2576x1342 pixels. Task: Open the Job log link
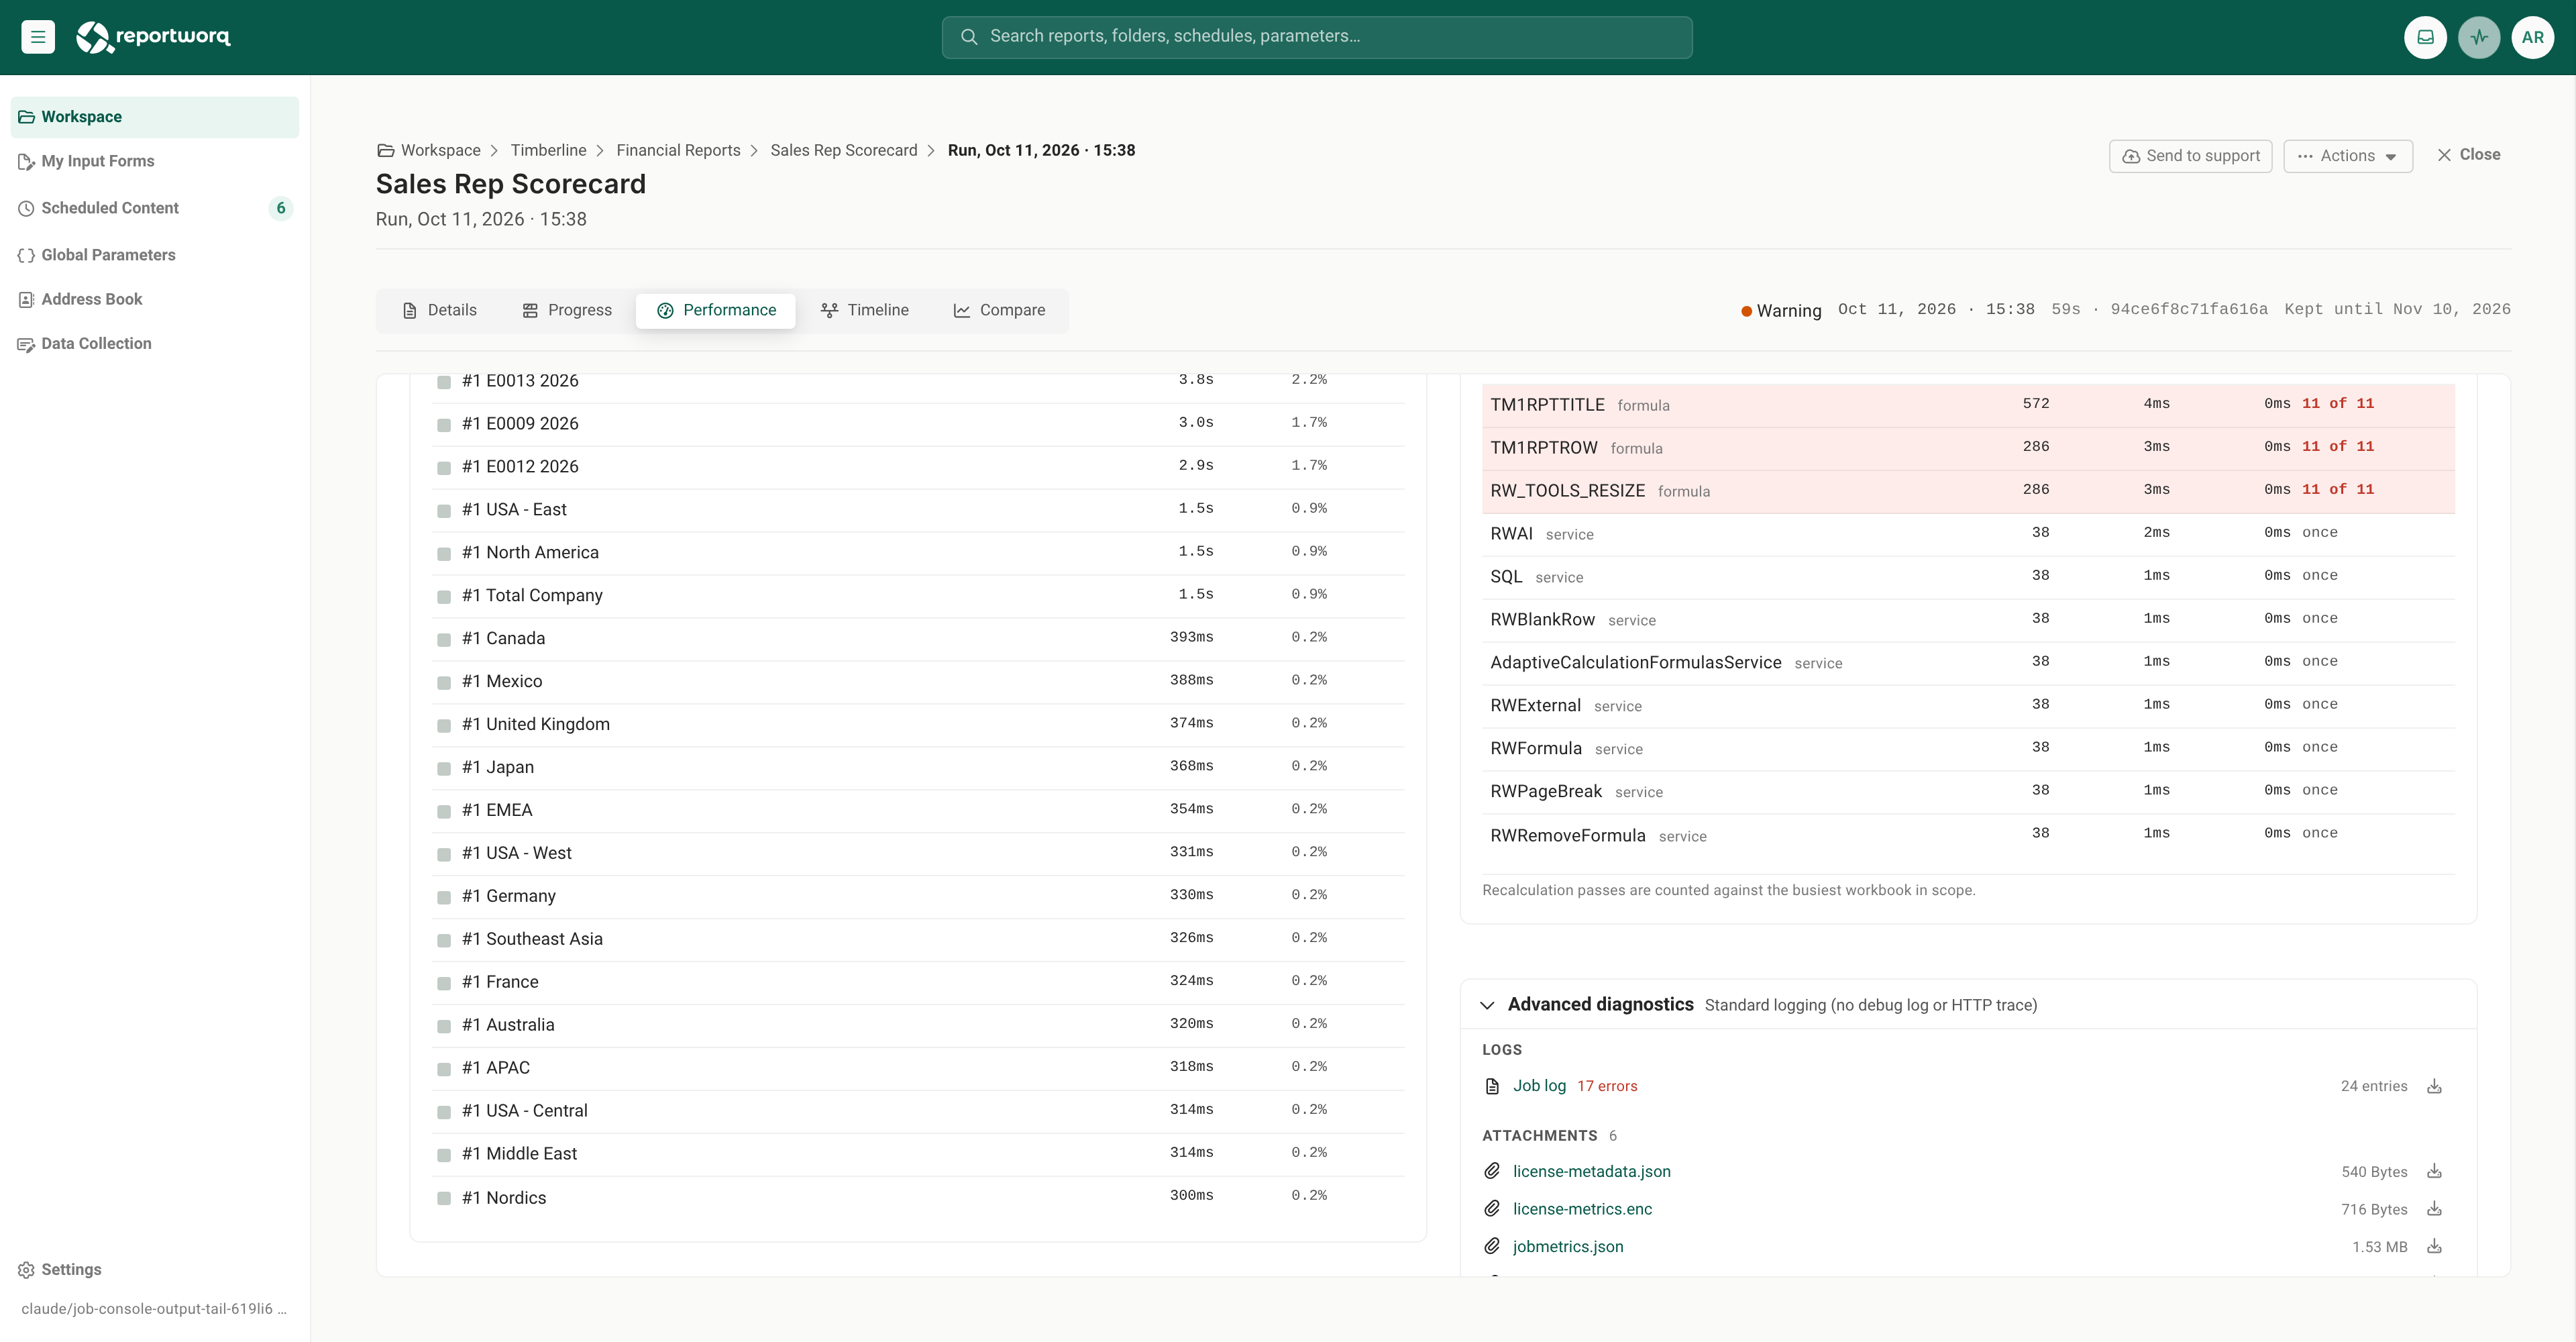point(1539,1086)
